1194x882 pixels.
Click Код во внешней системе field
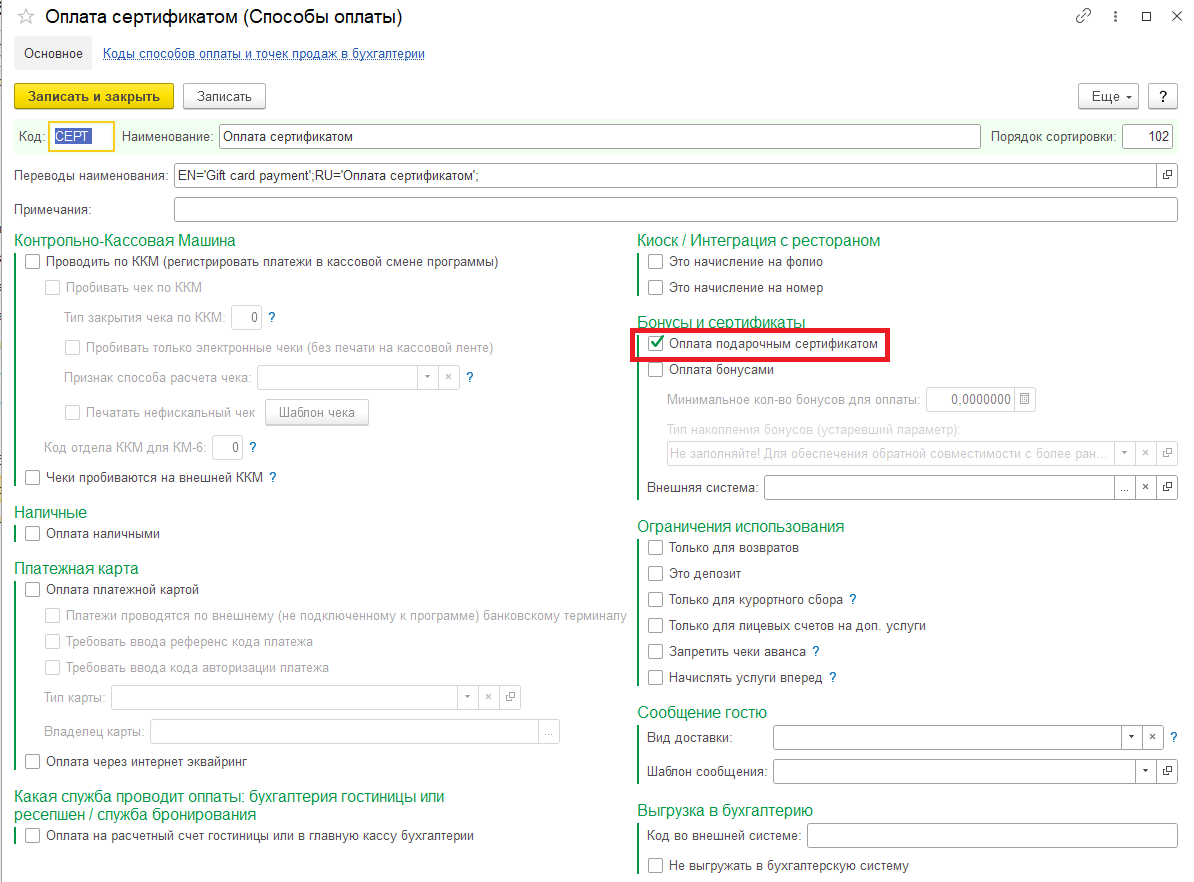point(992,836)
